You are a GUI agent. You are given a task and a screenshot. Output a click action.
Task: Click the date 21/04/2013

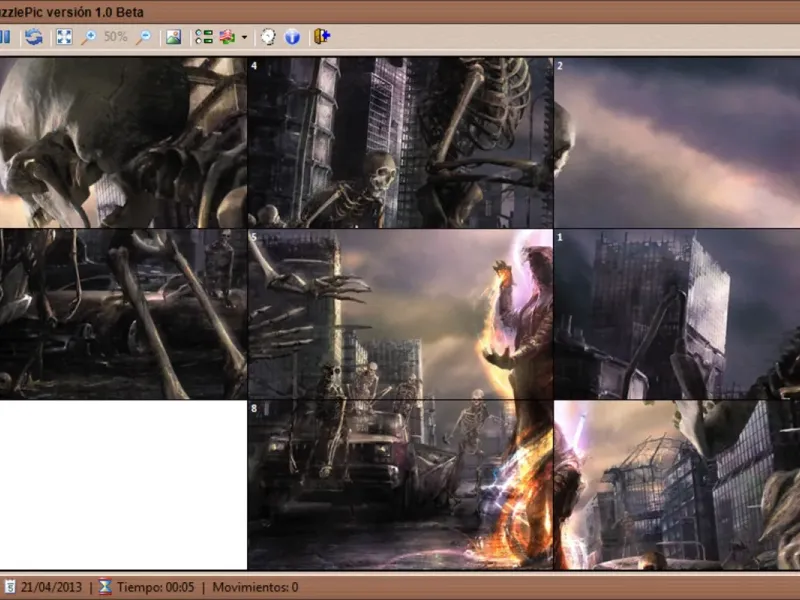[51, 587]
